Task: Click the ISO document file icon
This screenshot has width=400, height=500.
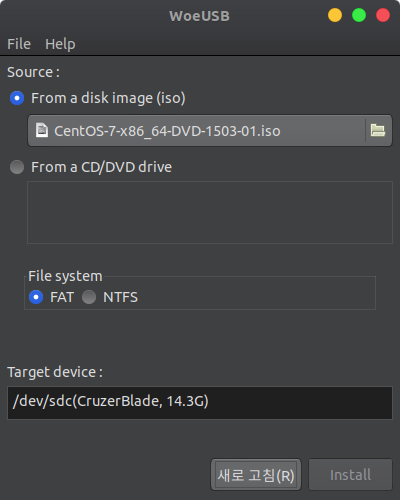Action: [x=42, y=130]
